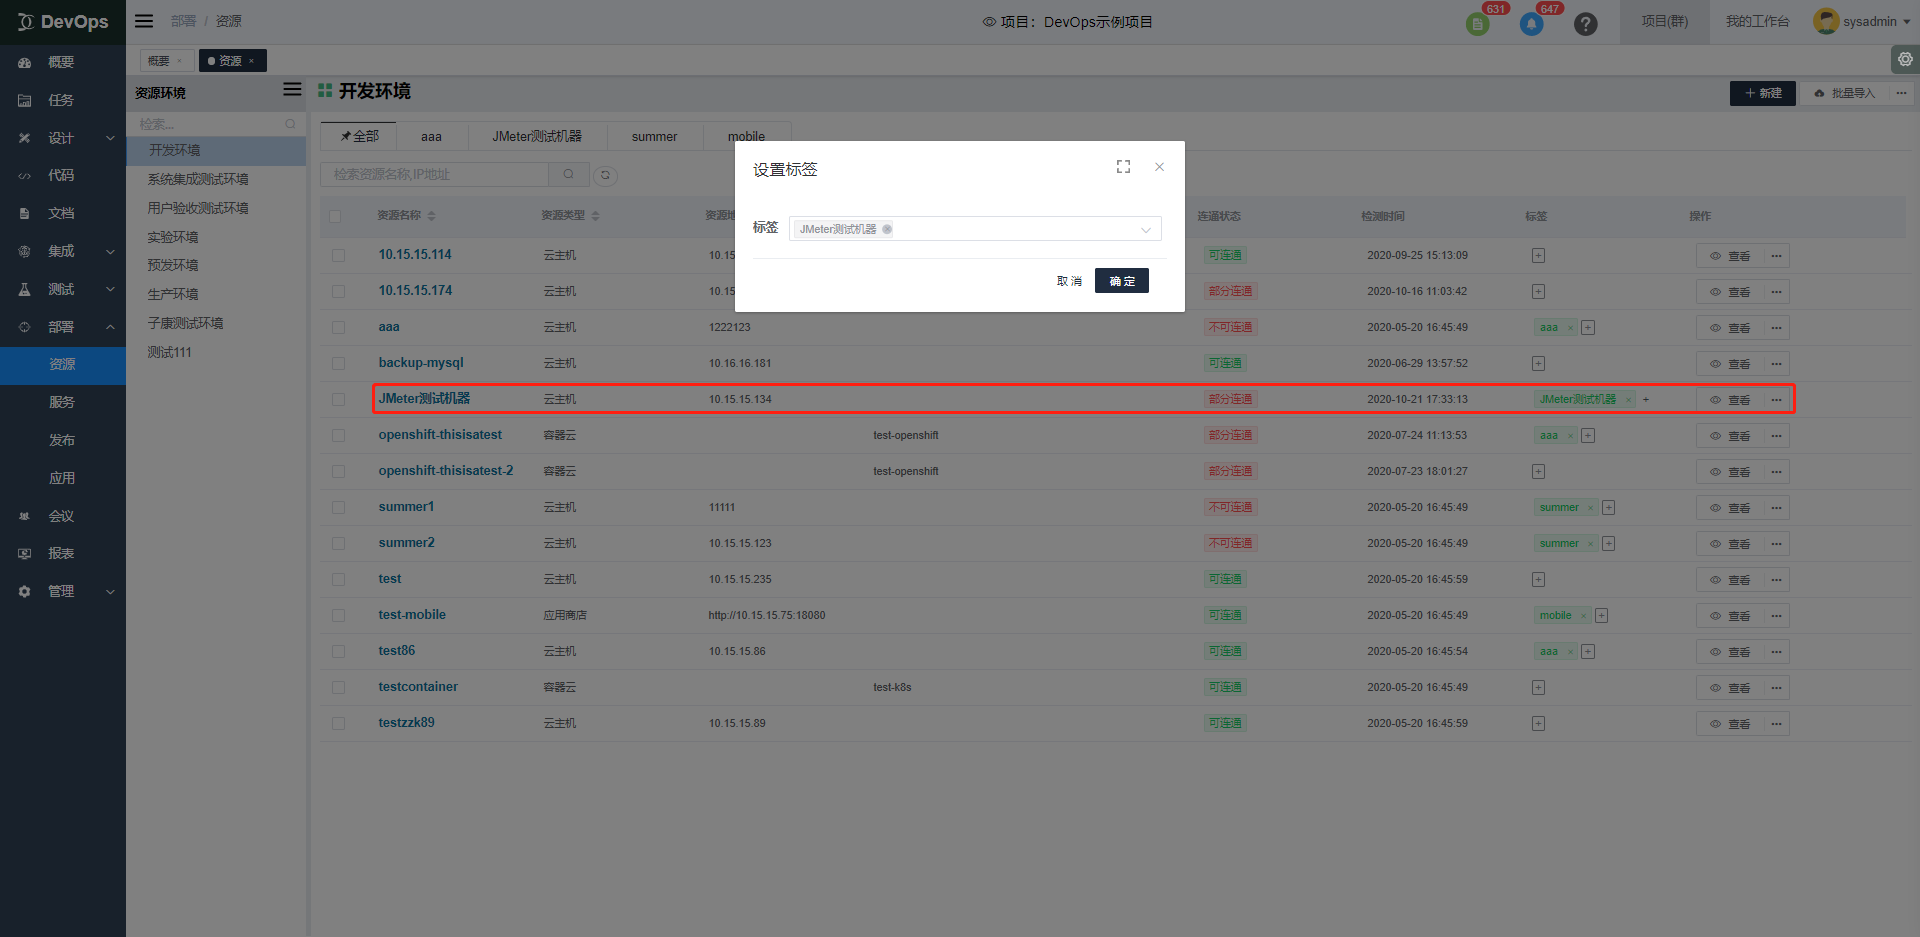Open the backup-mysql resource link
1920x937 pixels.
(421, 363)
